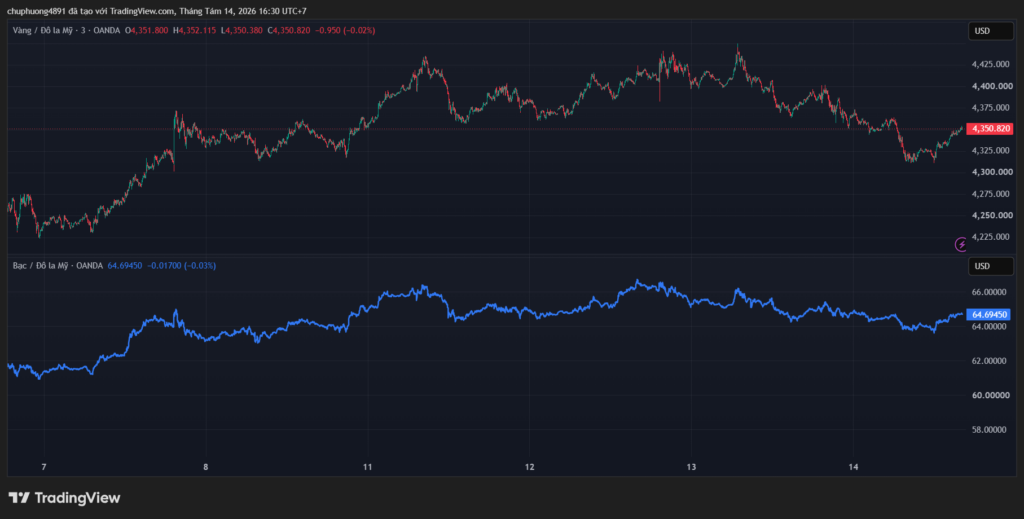Click the 60.00000 silver axis label
The image size is (1024, 519).
click(x=991, y=396)
